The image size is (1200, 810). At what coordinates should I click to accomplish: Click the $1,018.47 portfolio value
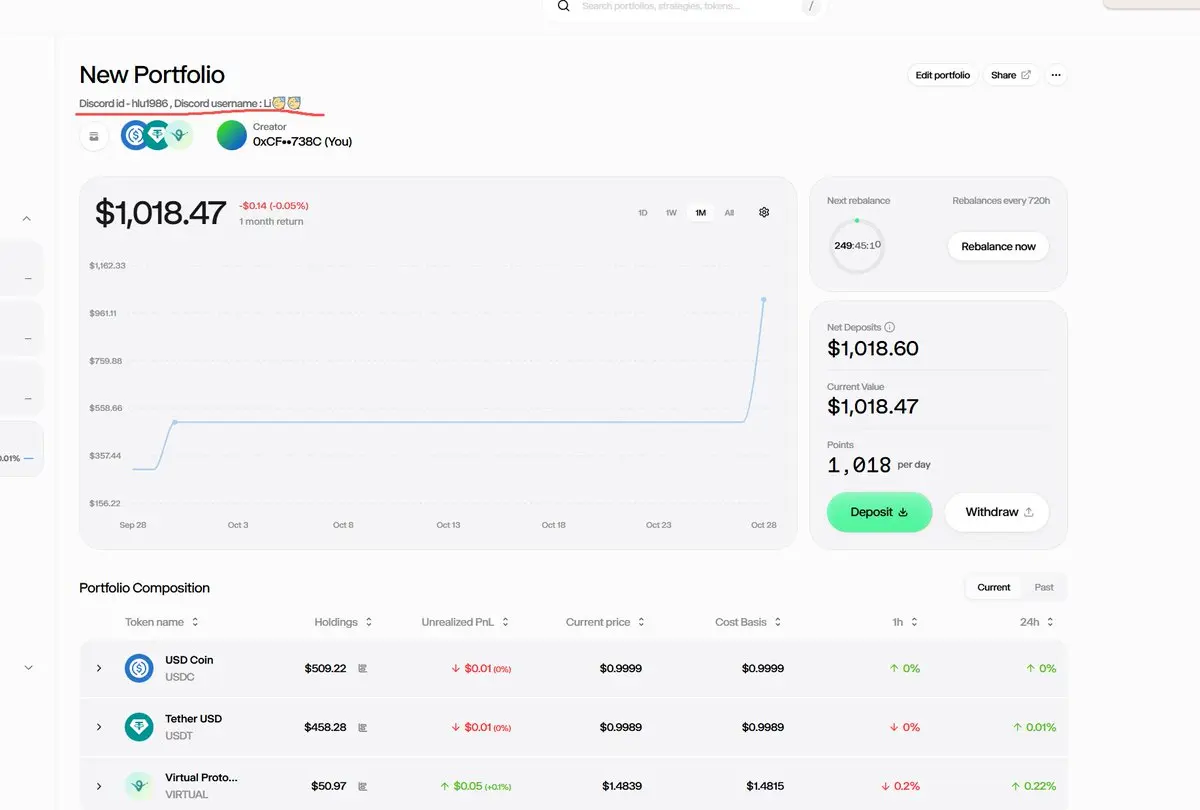pyautogui.click(x=161, y=212)
